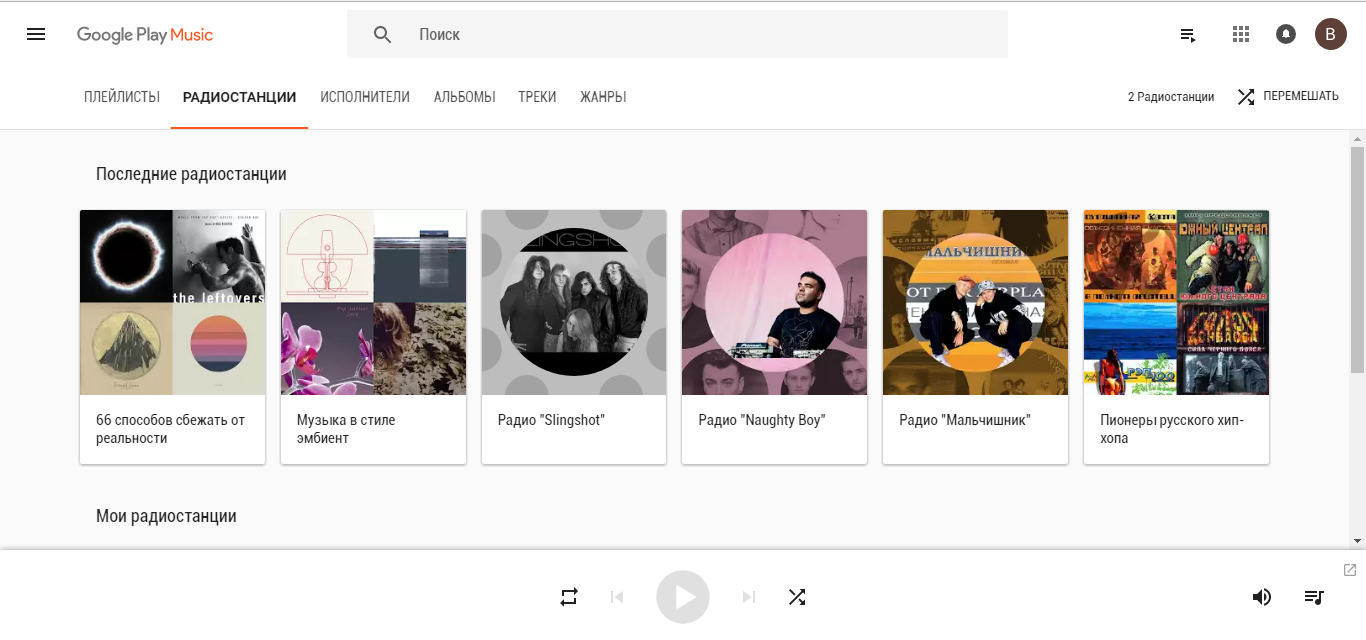Image resolution: width=1366 pixels, height=640 pixels.
Task: Switch to the ПЛЕЙЛИСТЫ tab
Action: pos(122,97)
